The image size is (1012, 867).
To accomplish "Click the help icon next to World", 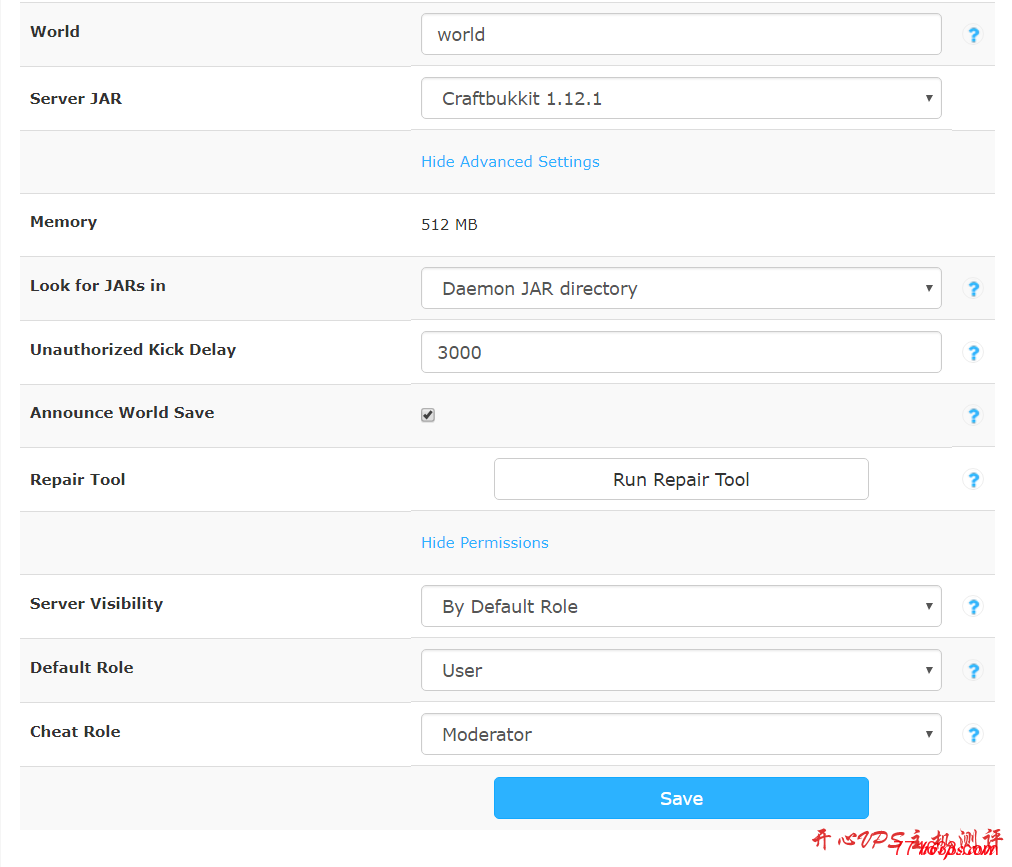I will click(x=972, y=35).
